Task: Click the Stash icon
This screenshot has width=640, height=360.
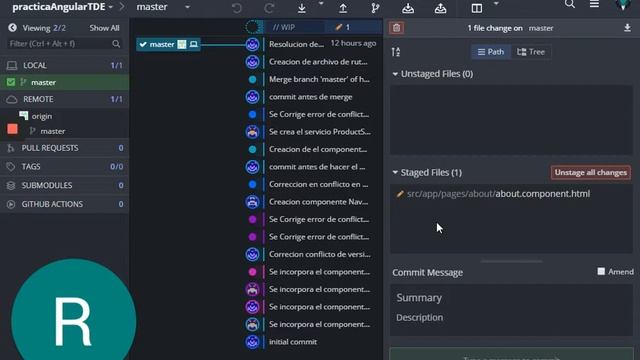Action: tap(408, 8)
